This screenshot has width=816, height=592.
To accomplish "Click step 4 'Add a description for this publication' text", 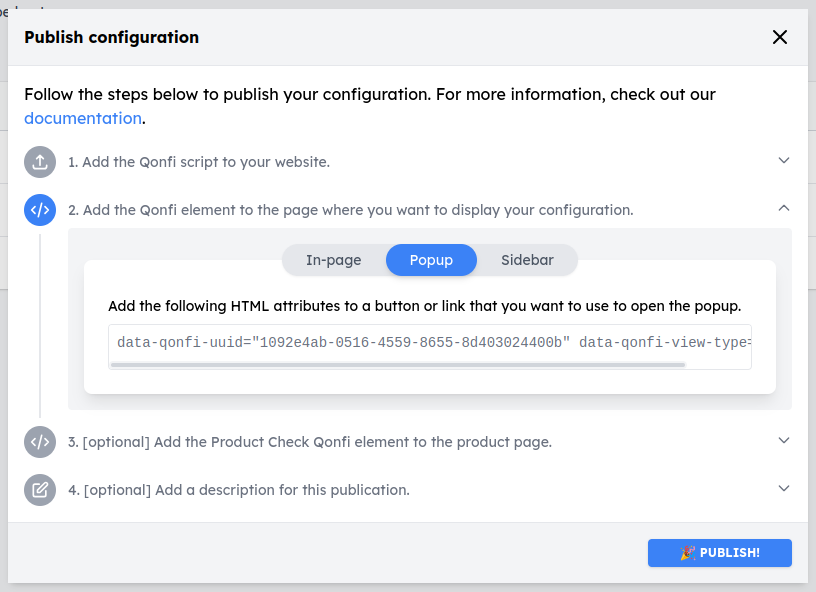I will point(239,490).
